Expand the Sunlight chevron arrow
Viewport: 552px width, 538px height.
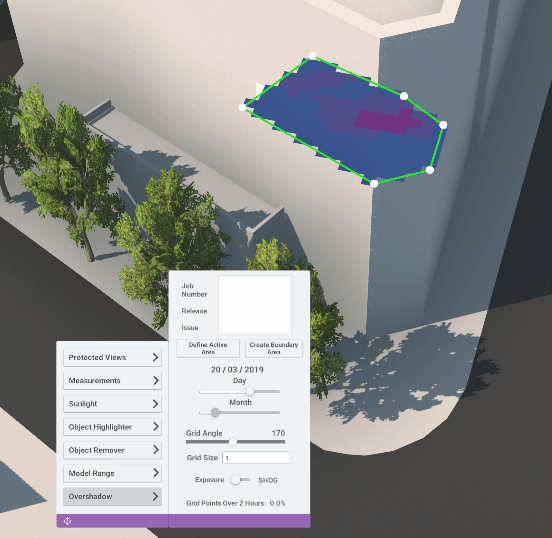pyautogui.click(x=155, y=404)
